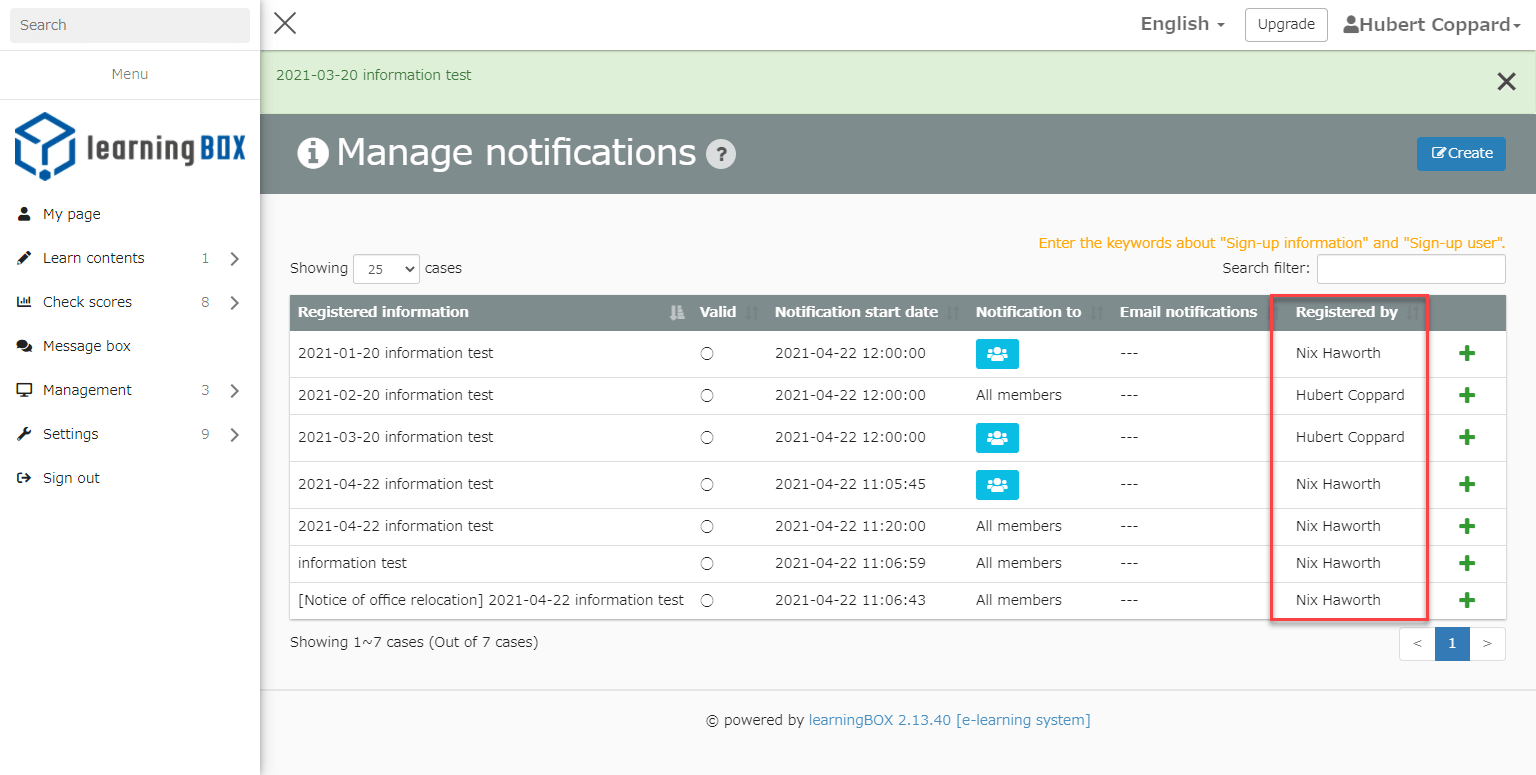This screenshot has height=775, width=1536.
Task: Open the learningBOX 2.13.40 footer link
Action: point(949,720)
